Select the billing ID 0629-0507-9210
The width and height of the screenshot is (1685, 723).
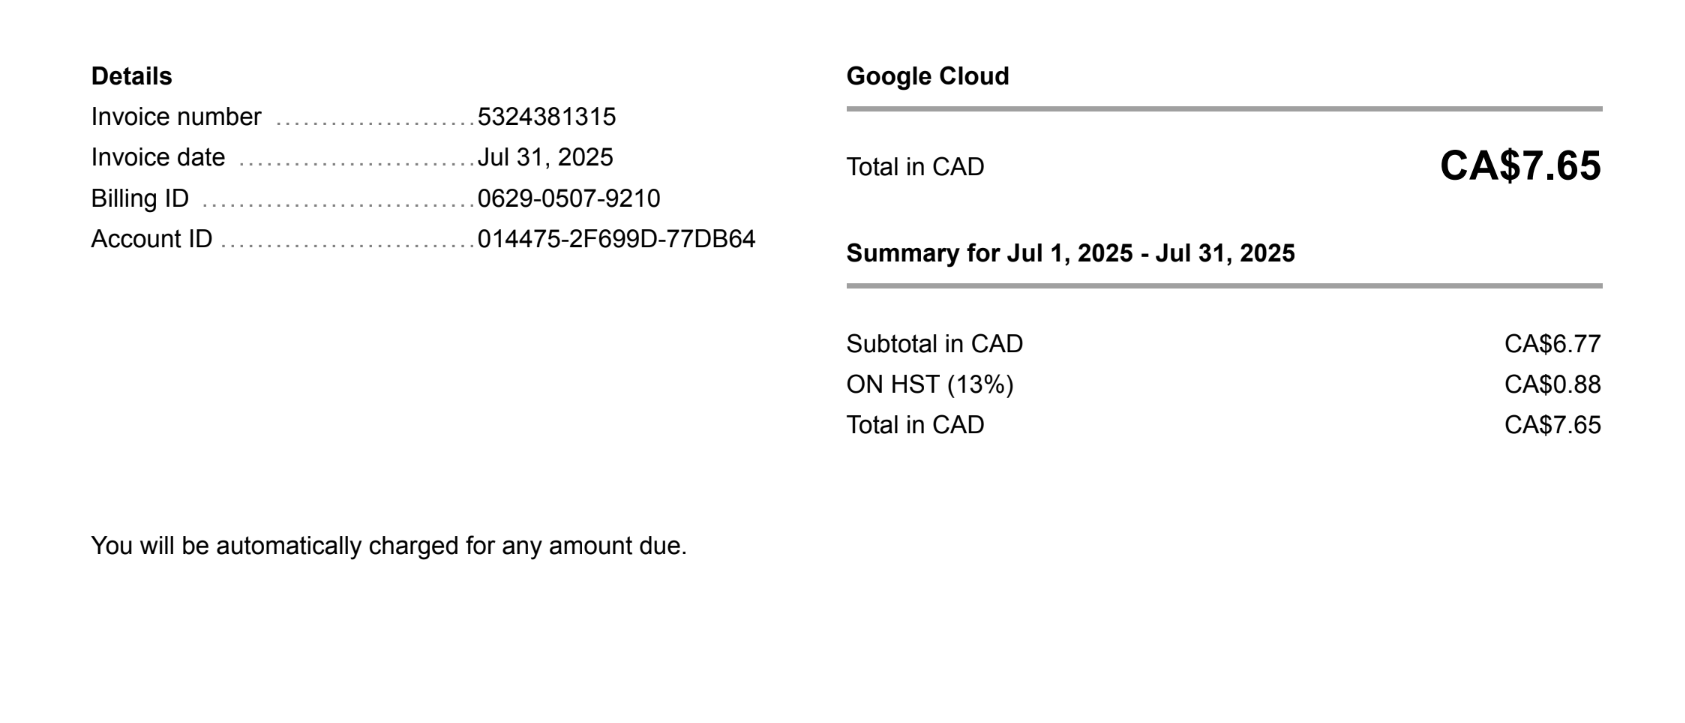[x=568, y=199]
